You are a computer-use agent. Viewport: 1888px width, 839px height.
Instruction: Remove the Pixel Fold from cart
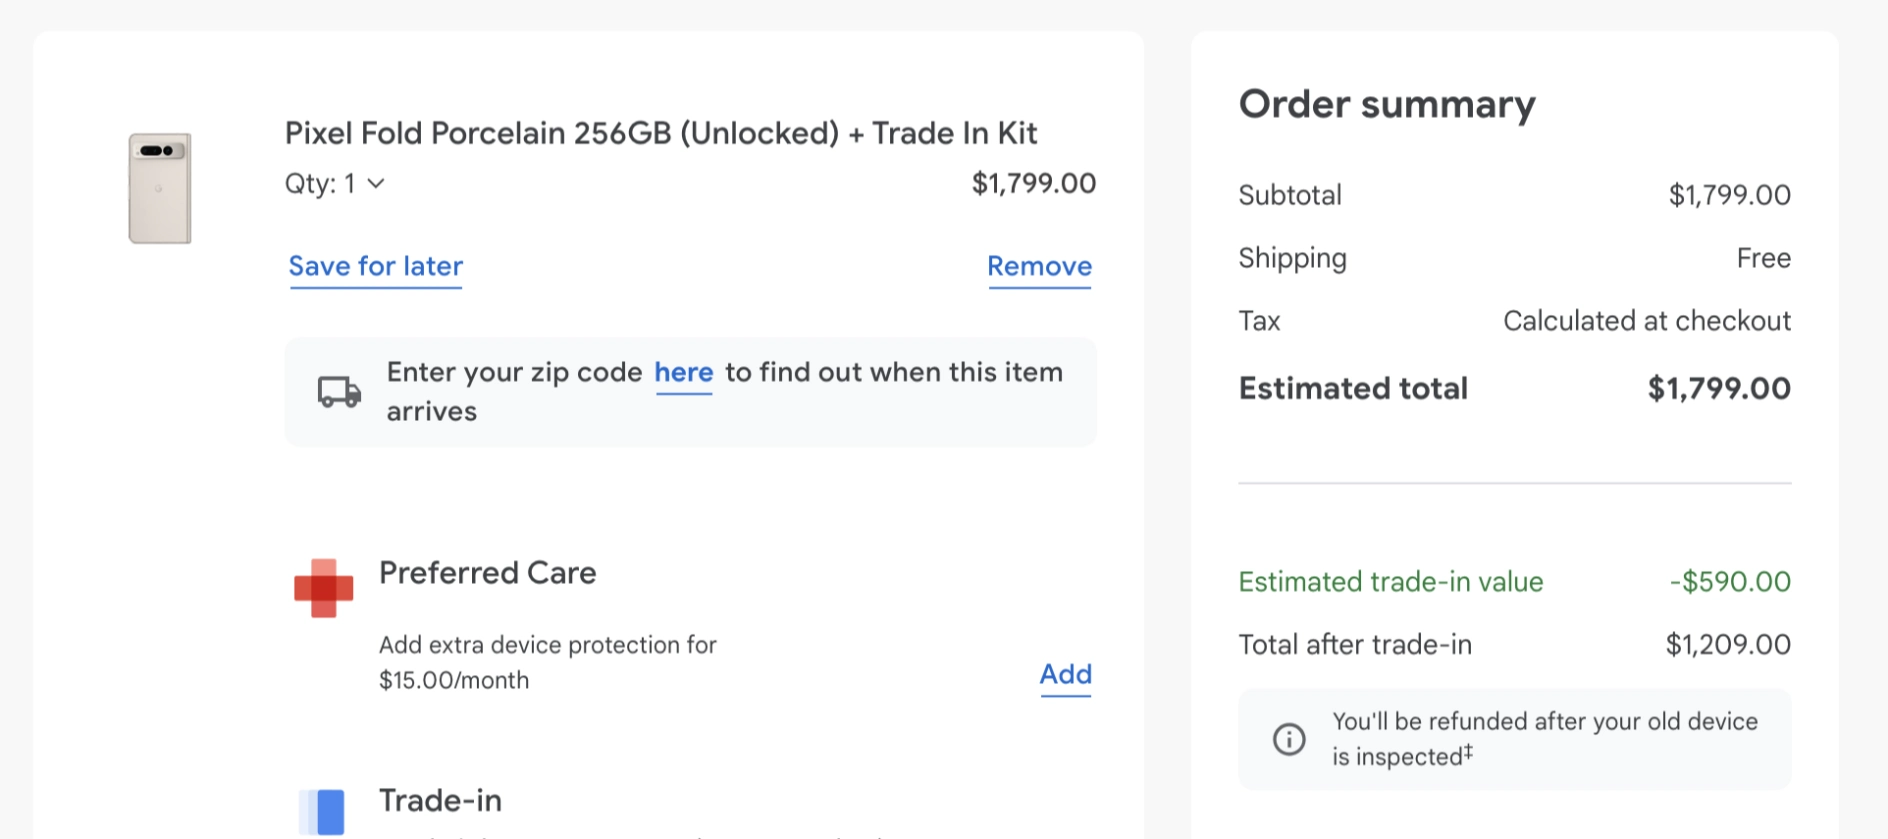[x=1039, y=267]
